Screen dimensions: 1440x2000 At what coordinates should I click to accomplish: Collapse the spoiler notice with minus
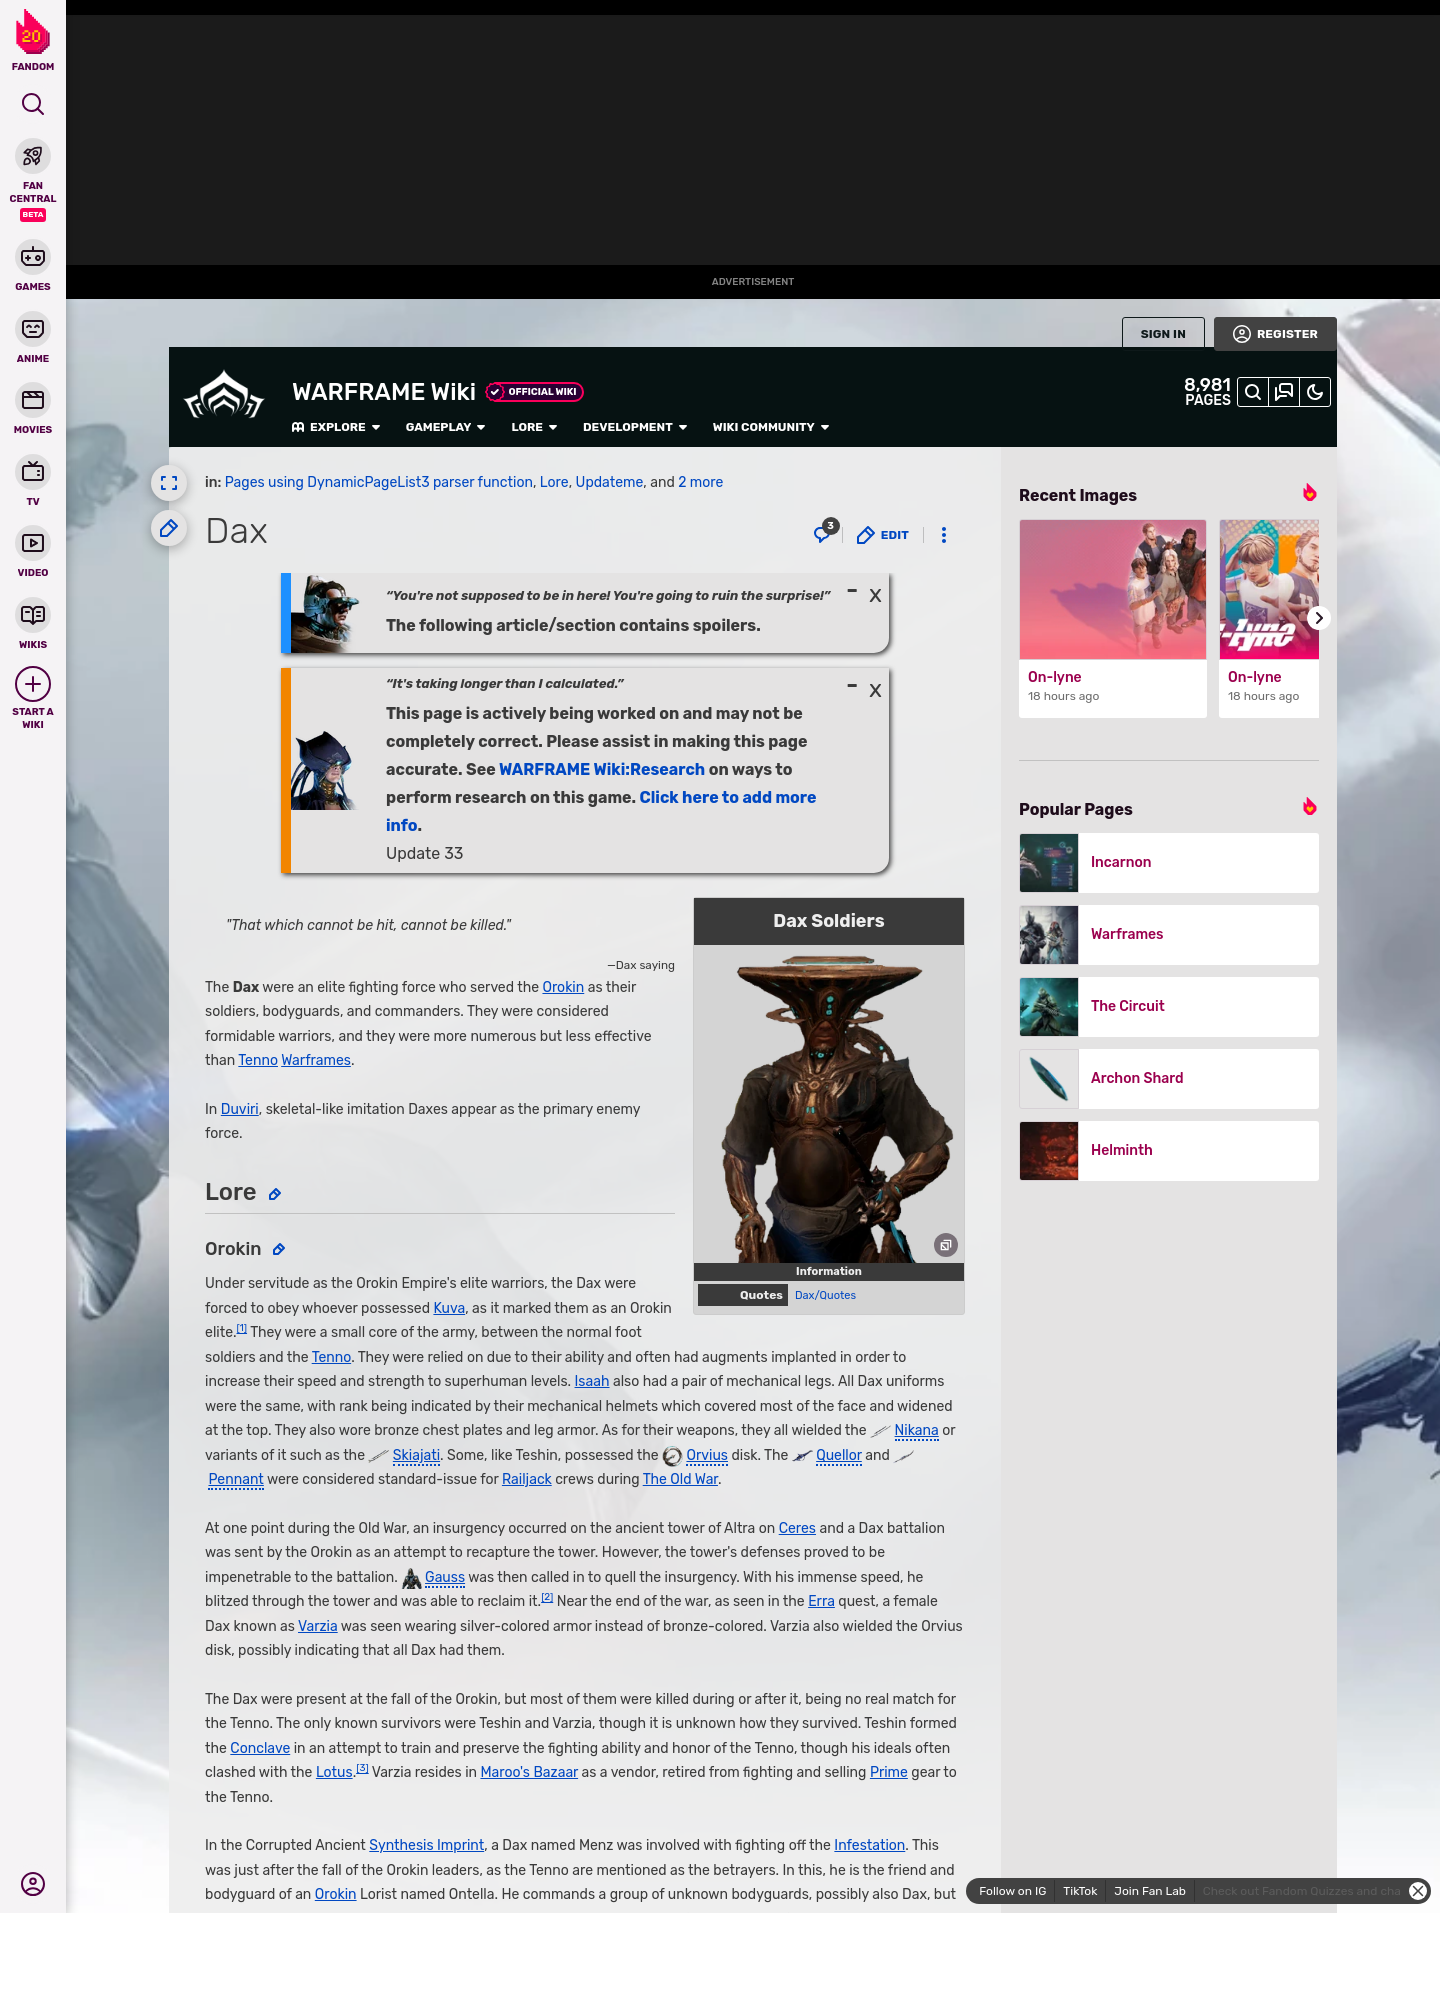tap(852, 592)
